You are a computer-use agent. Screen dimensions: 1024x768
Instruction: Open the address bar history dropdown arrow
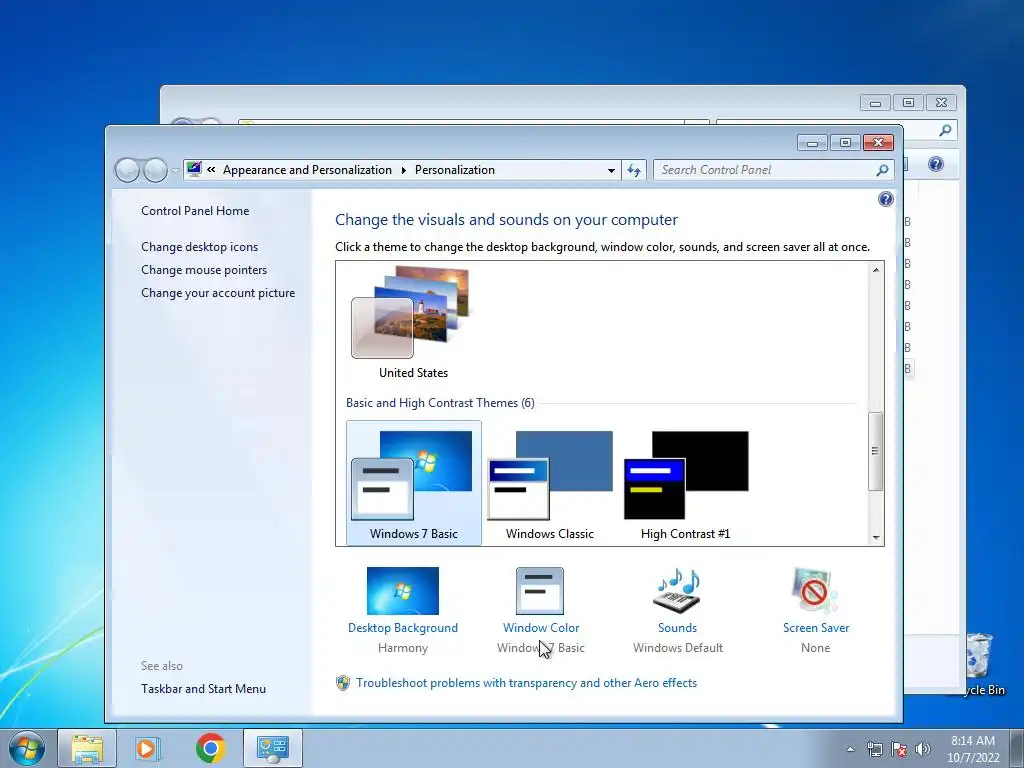coord(611,170)
